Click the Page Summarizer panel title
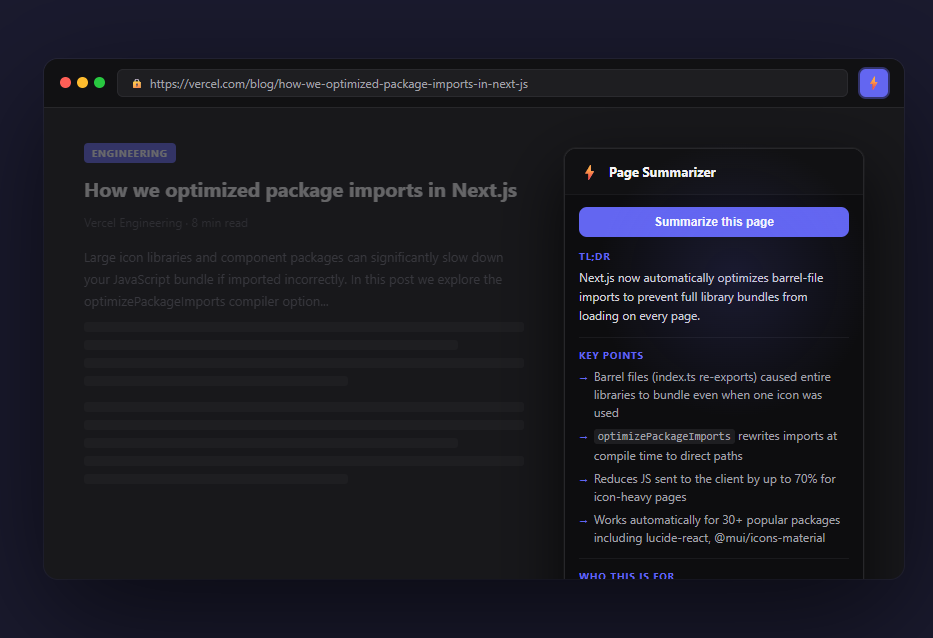The width and height of the screenshot is (933, 638). coord(662,173)
